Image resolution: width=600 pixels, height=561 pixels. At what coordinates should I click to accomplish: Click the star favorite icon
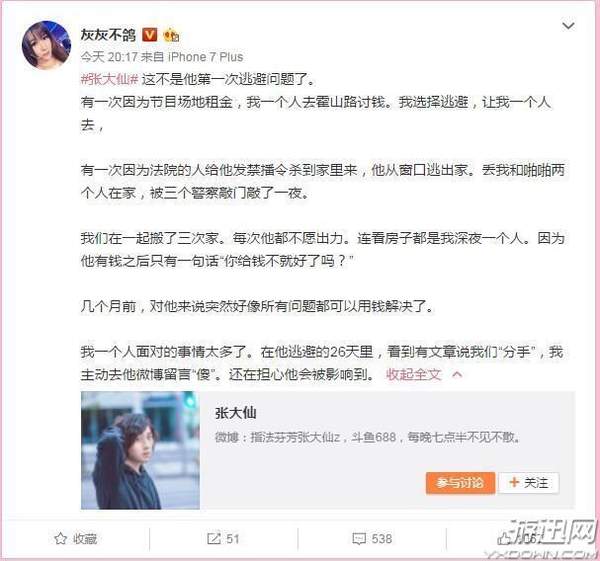click(60, 539)
